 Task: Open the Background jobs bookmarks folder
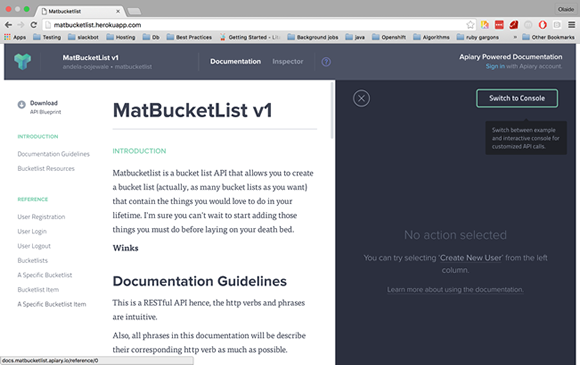[313, 37]
